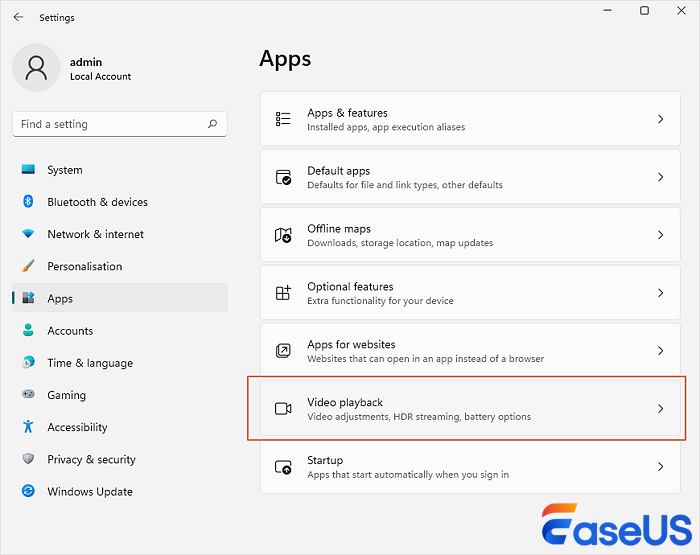Click the admin user profile avatar

point(37,67)
